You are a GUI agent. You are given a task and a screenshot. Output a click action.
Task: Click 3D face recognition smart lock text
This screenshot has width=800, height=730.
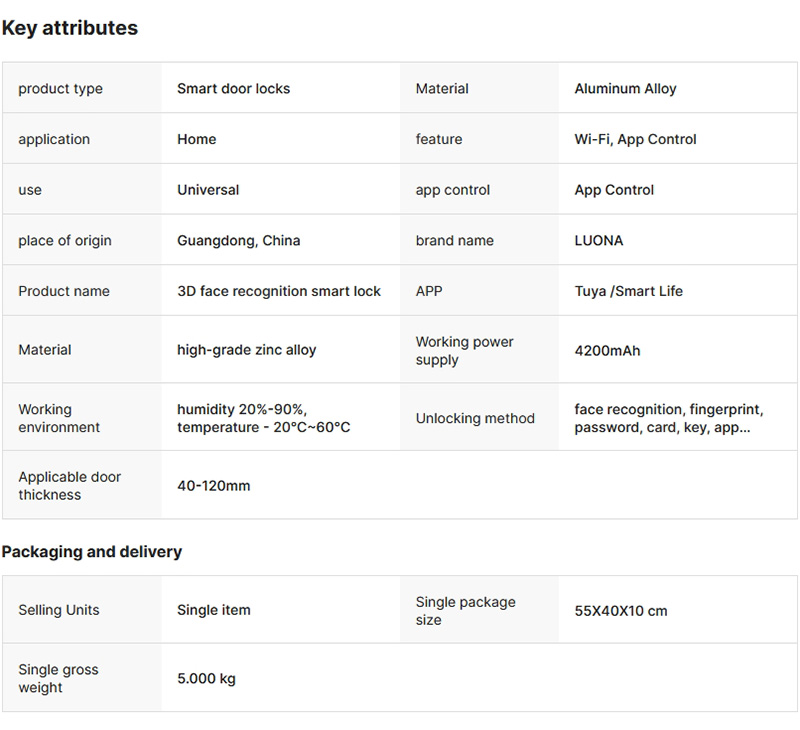pyautogui.click(x=279, y=291)
